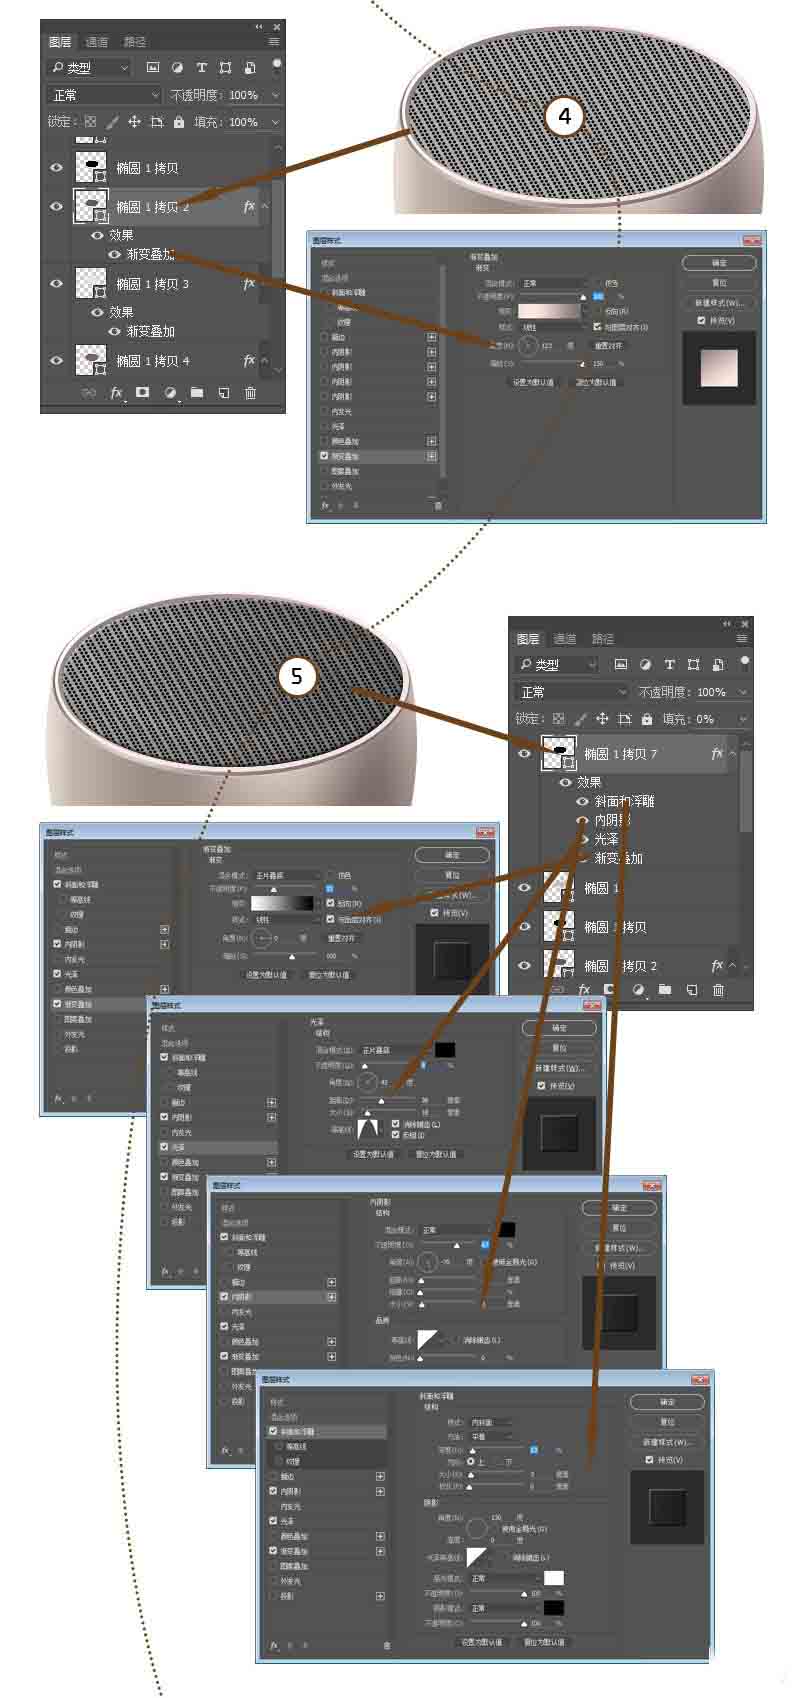Filter shape layers in Fill 0% Layers panel

coord(693,664)
